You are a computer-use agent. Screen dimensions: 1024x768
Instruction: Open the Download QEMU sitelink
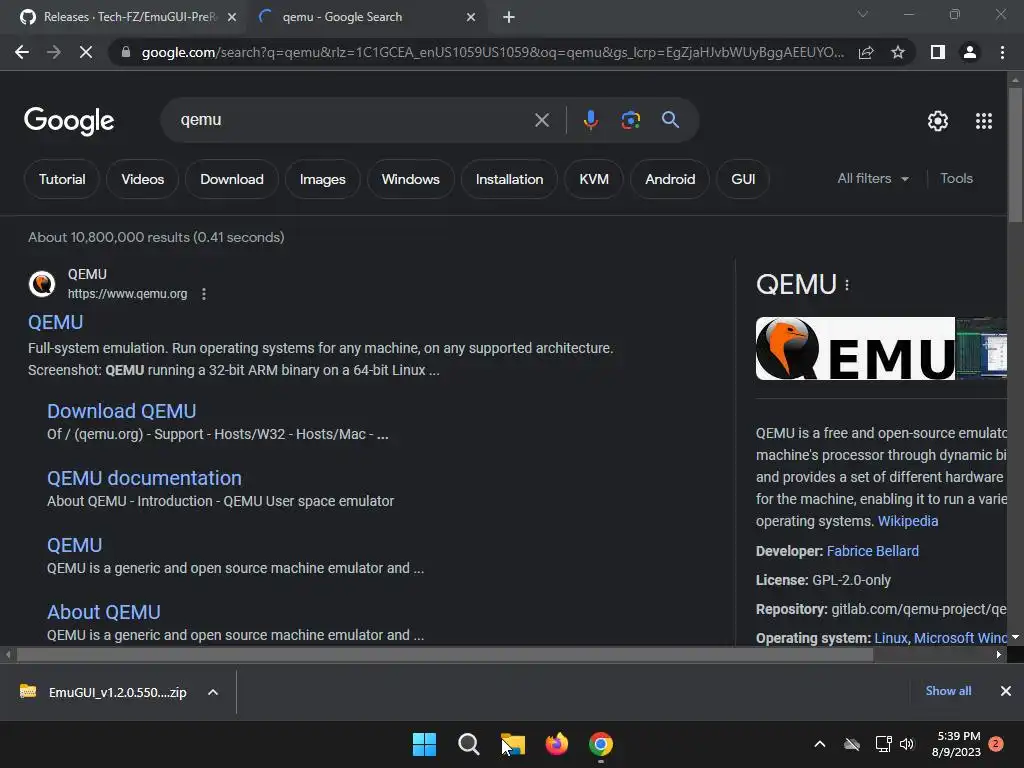[x=121, y=411]
